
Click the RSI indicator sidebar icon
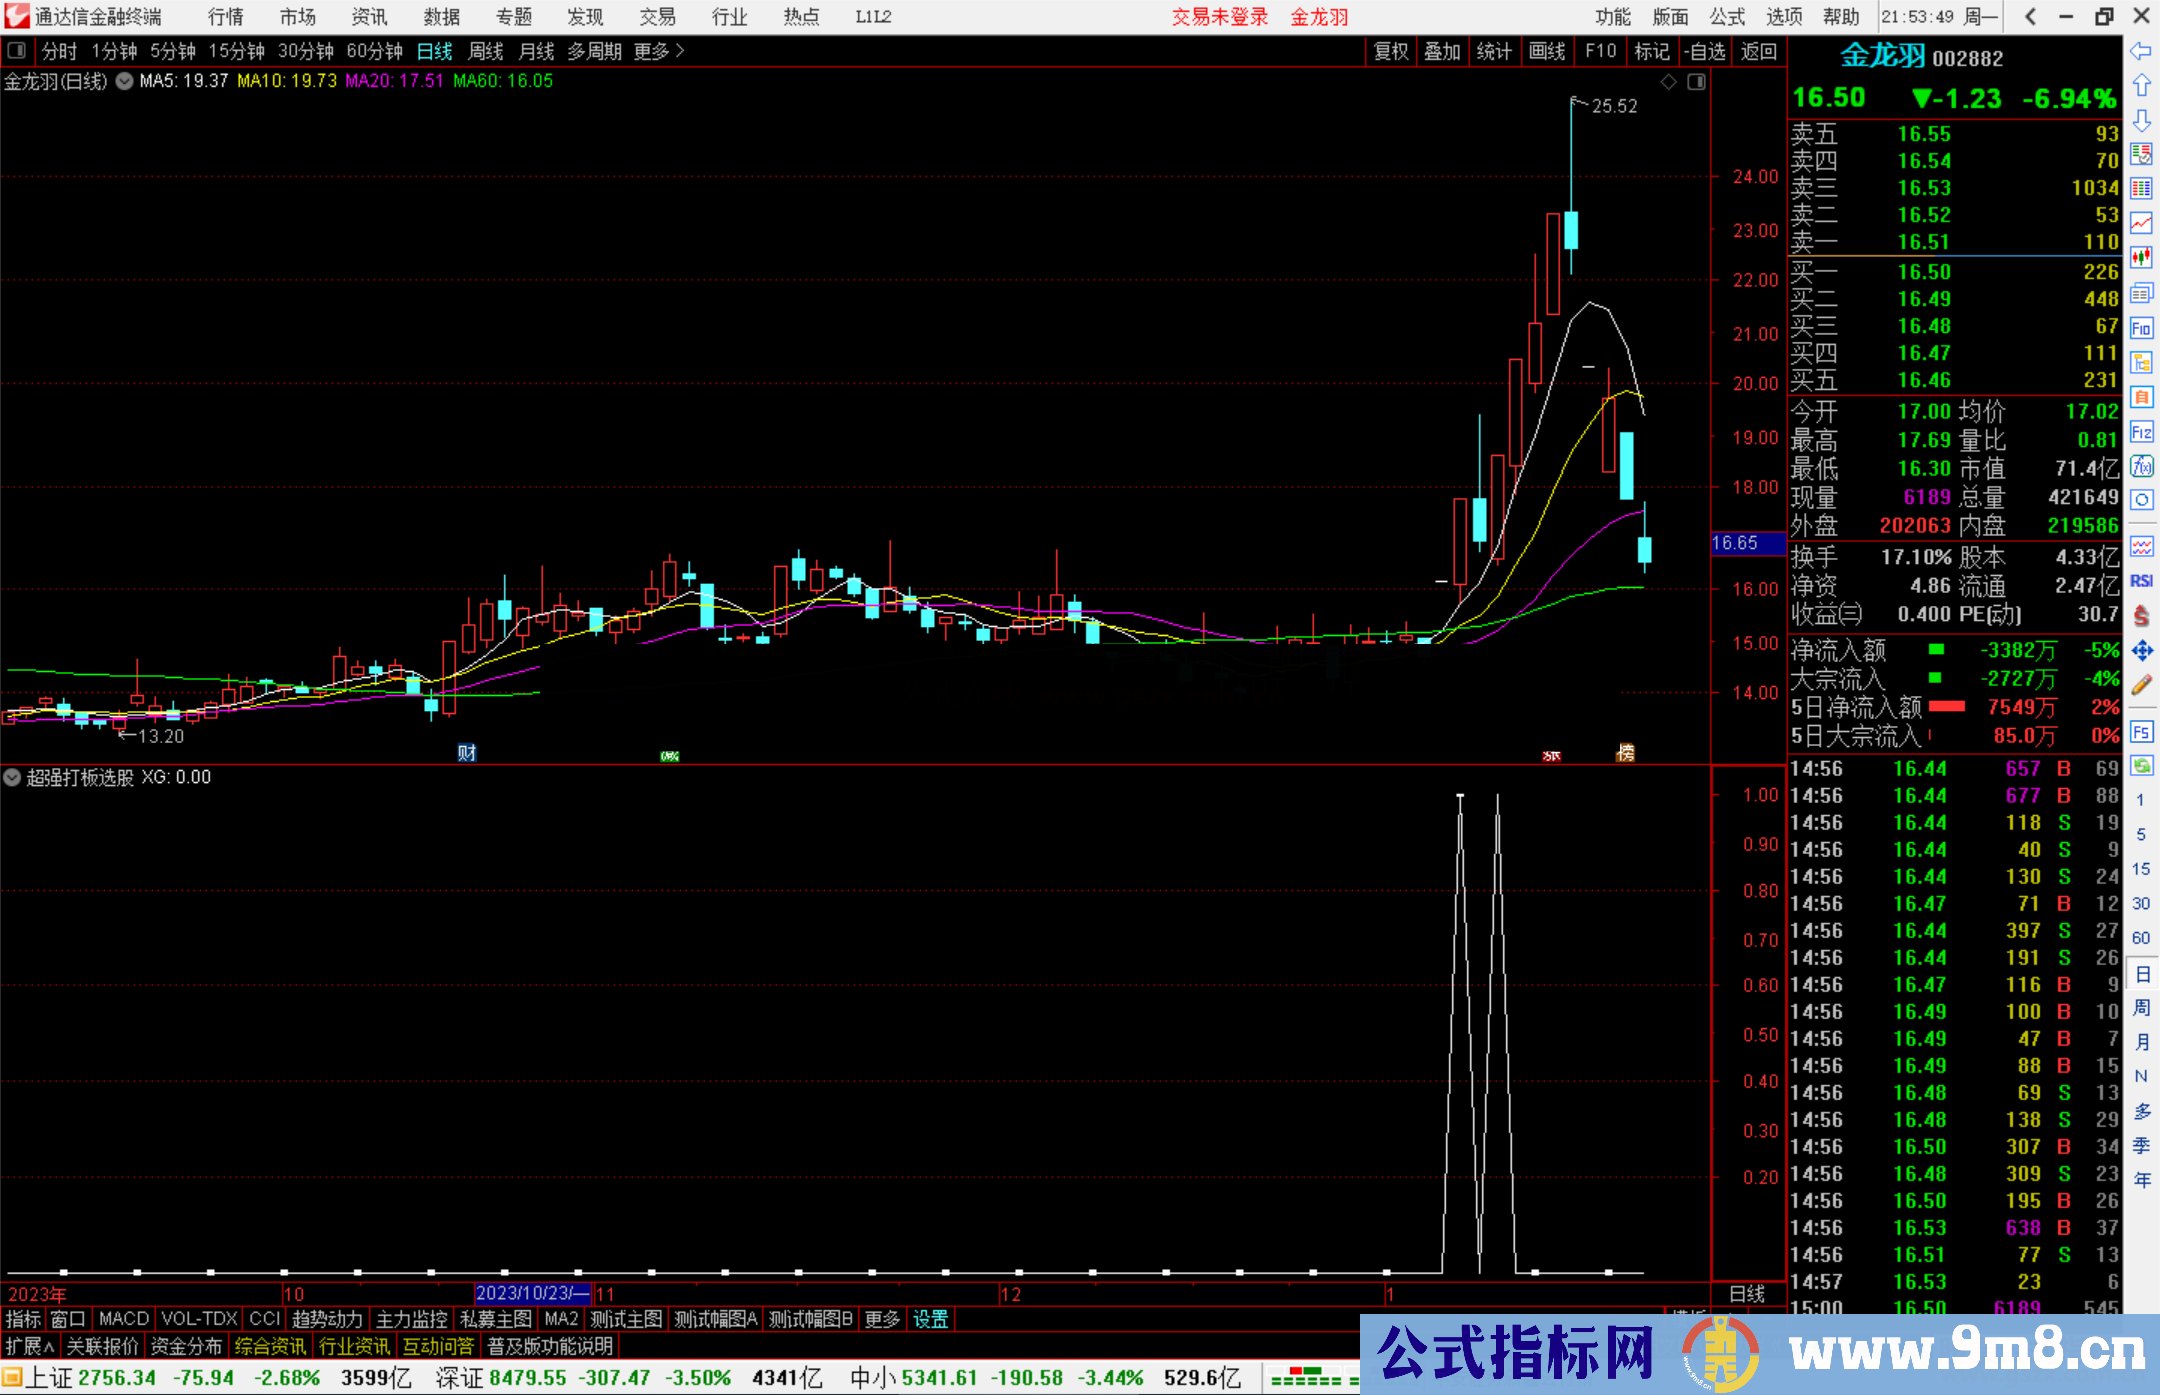coord(2141,581)
